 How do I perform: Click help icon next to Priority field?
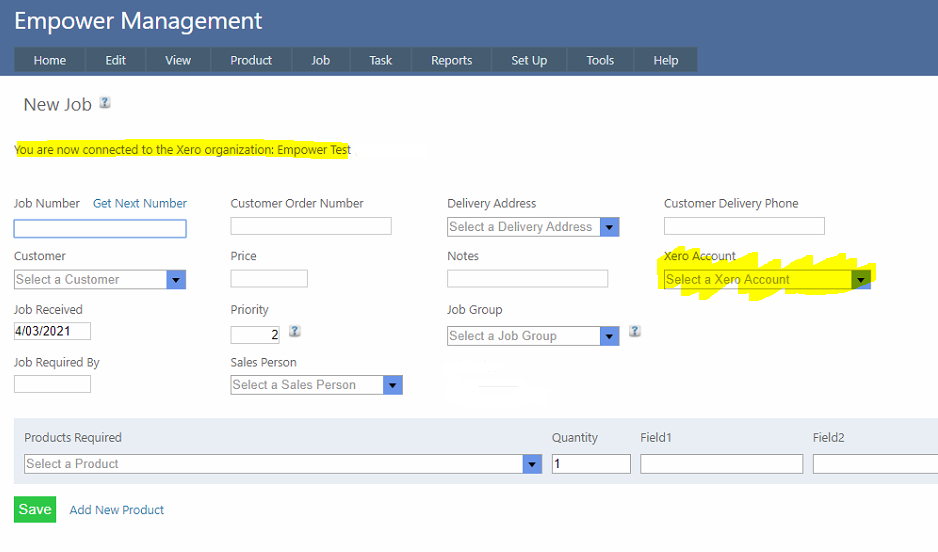[295, 331]
